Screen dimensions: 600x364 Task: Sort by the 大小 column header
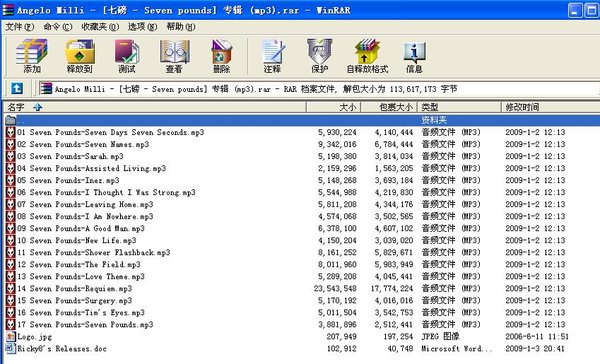(x=333, y=107)
